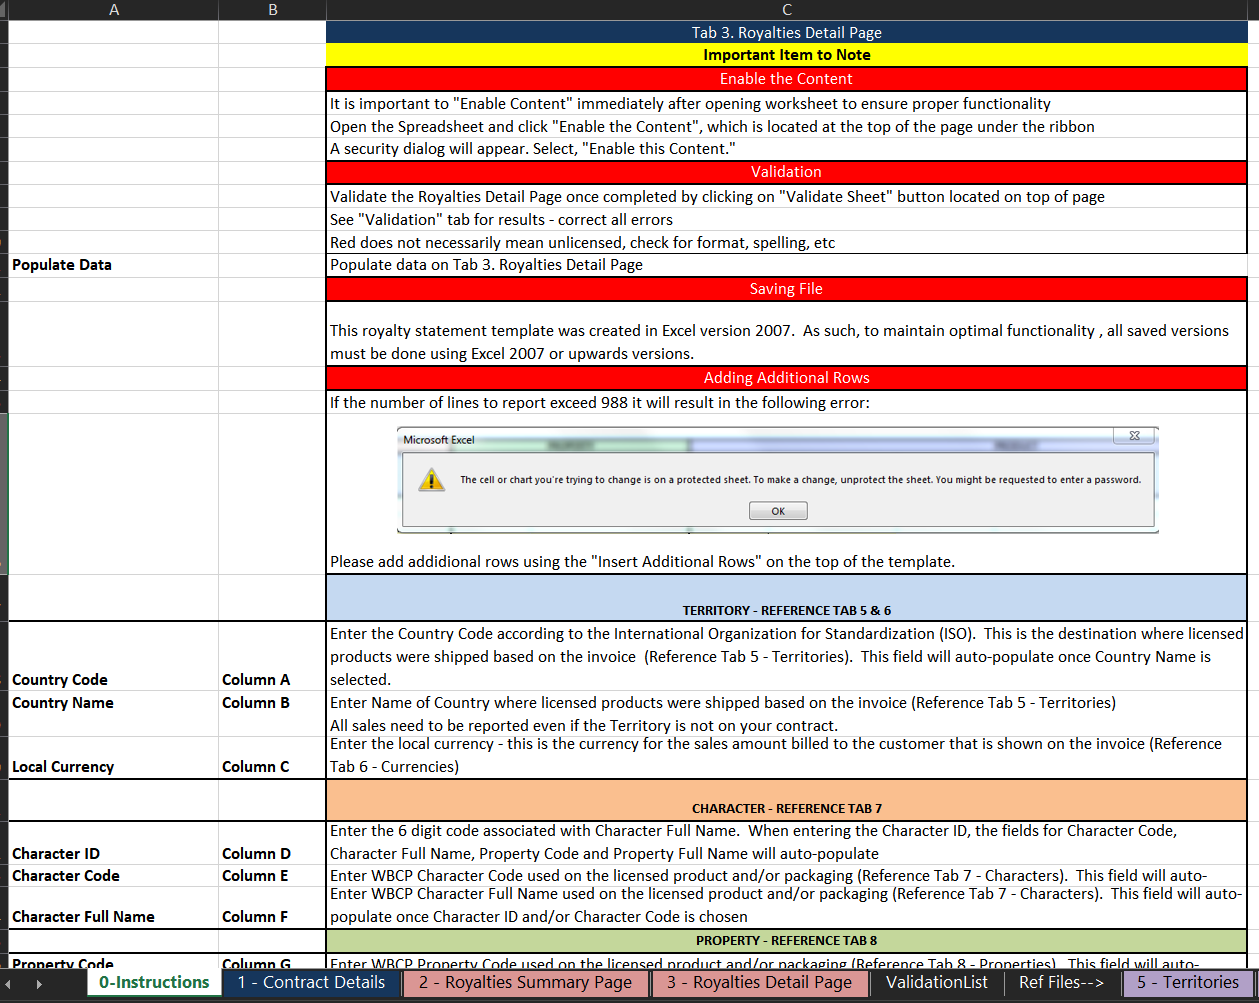Click the yellow Important Item to Note cell
The height and width of the screenshot is (1003, 1259).
click(786, 55)
